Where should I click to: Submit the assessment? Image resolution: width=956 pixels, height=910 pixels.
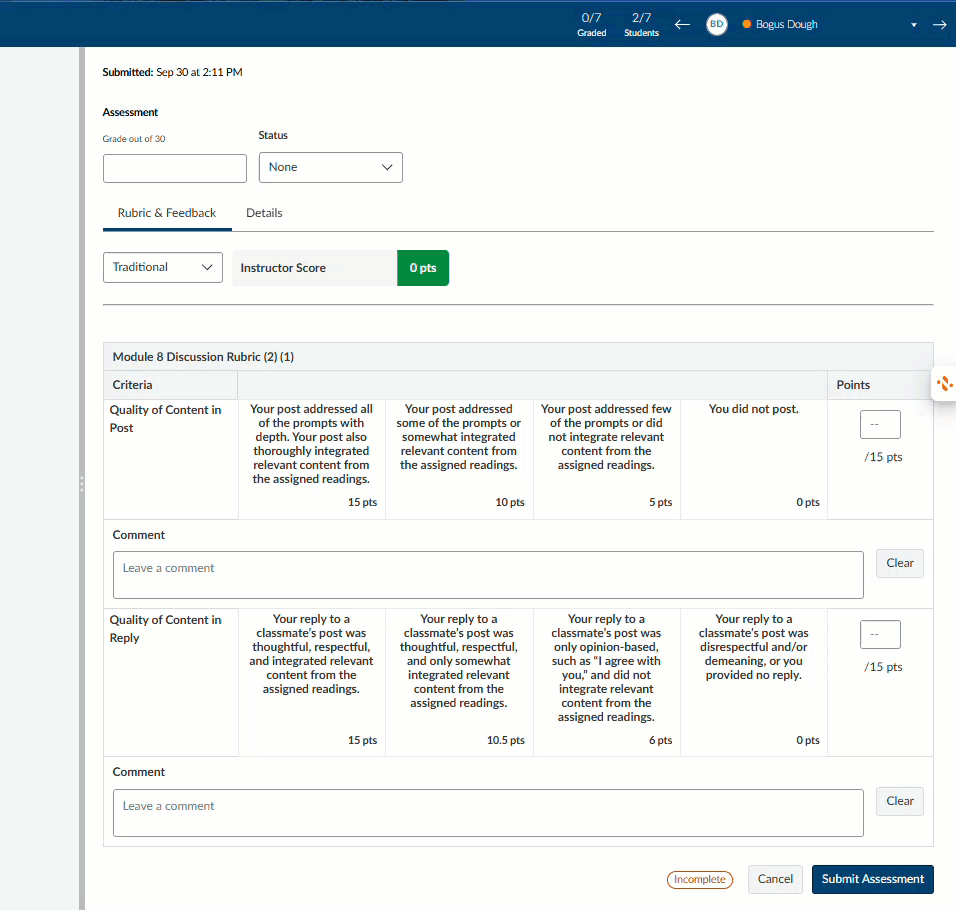click(872, 879)
